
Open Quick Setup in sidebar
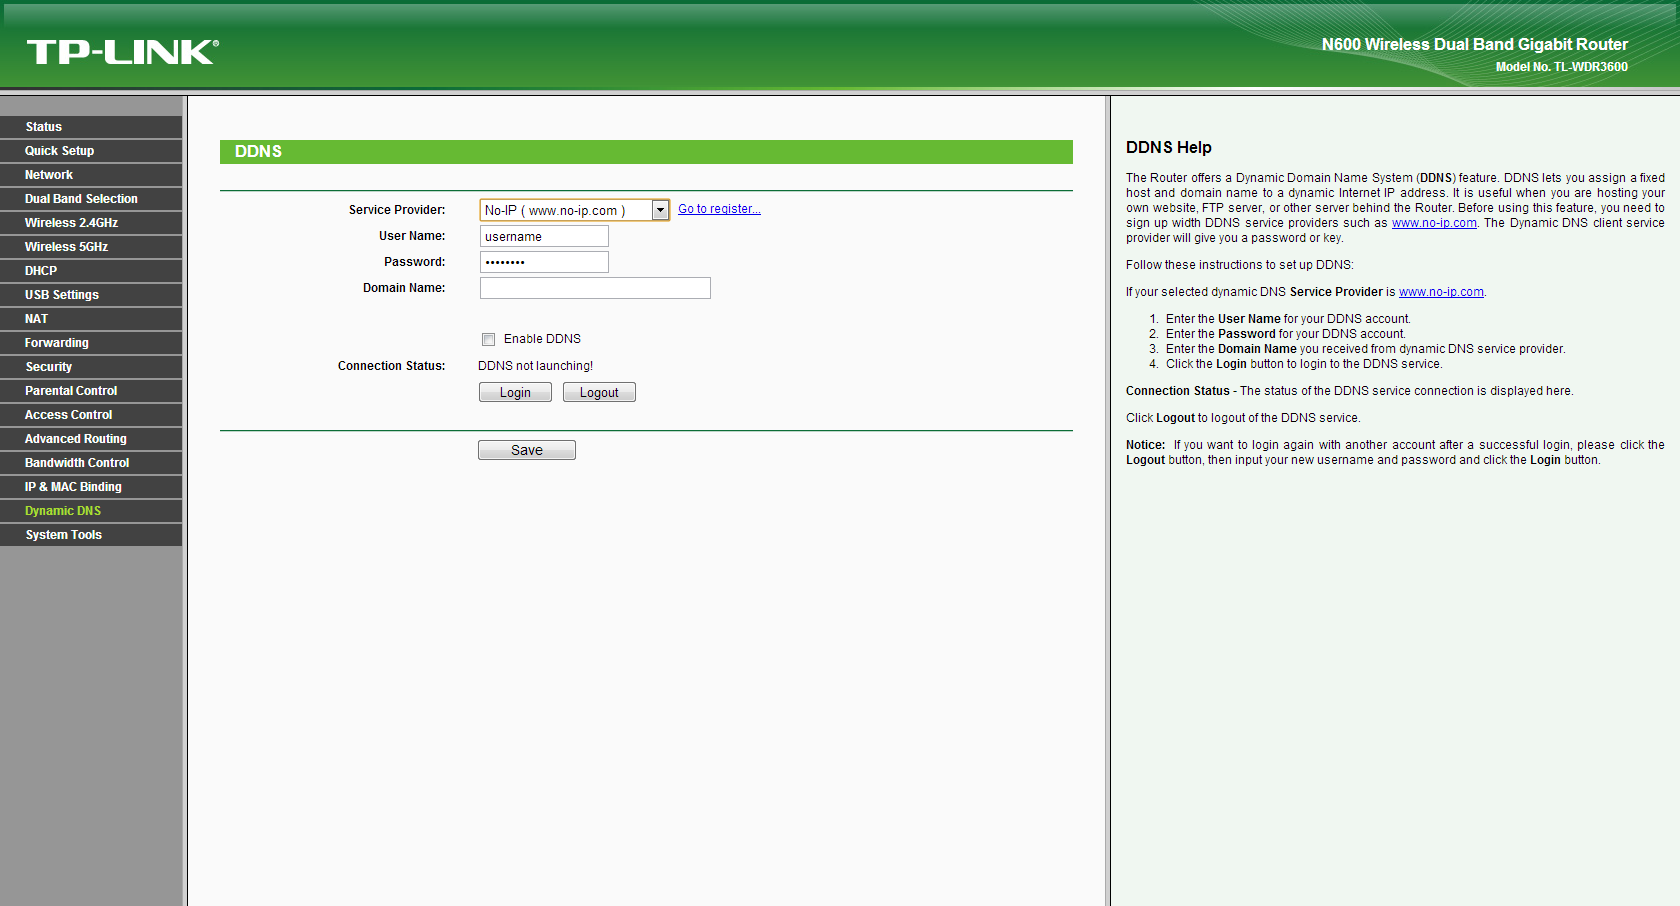[91, 151]
